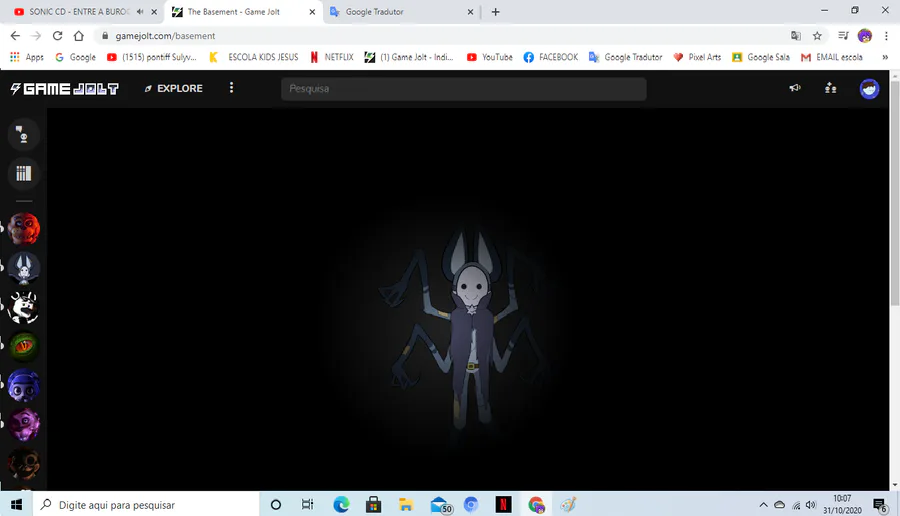
Task: Open the Netflix app on taskbar
Action: pos(503,505)
